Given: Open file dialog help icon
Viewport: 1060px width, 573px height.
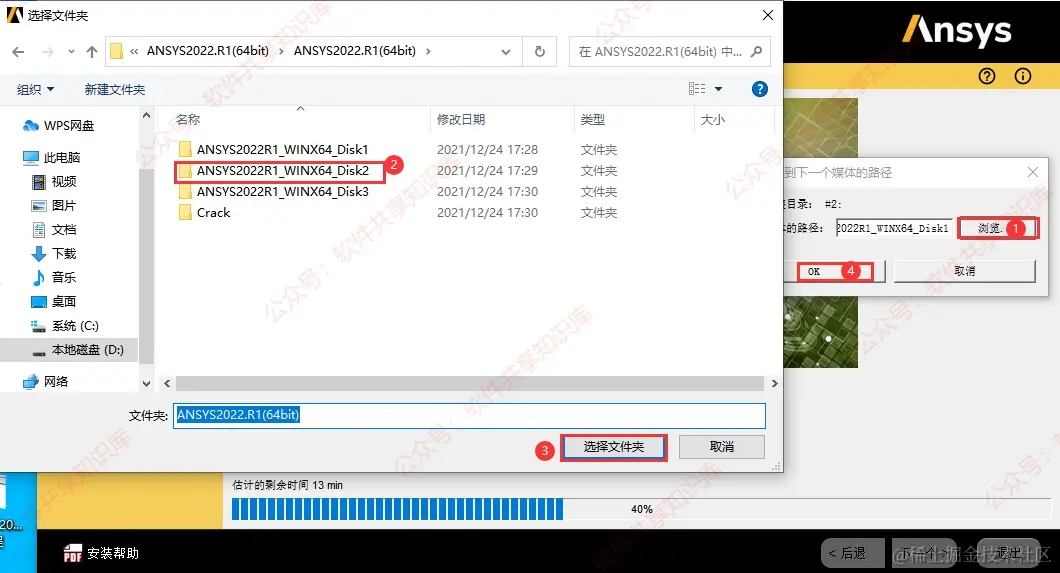Looking at the screenshot, I should [760, 89].
